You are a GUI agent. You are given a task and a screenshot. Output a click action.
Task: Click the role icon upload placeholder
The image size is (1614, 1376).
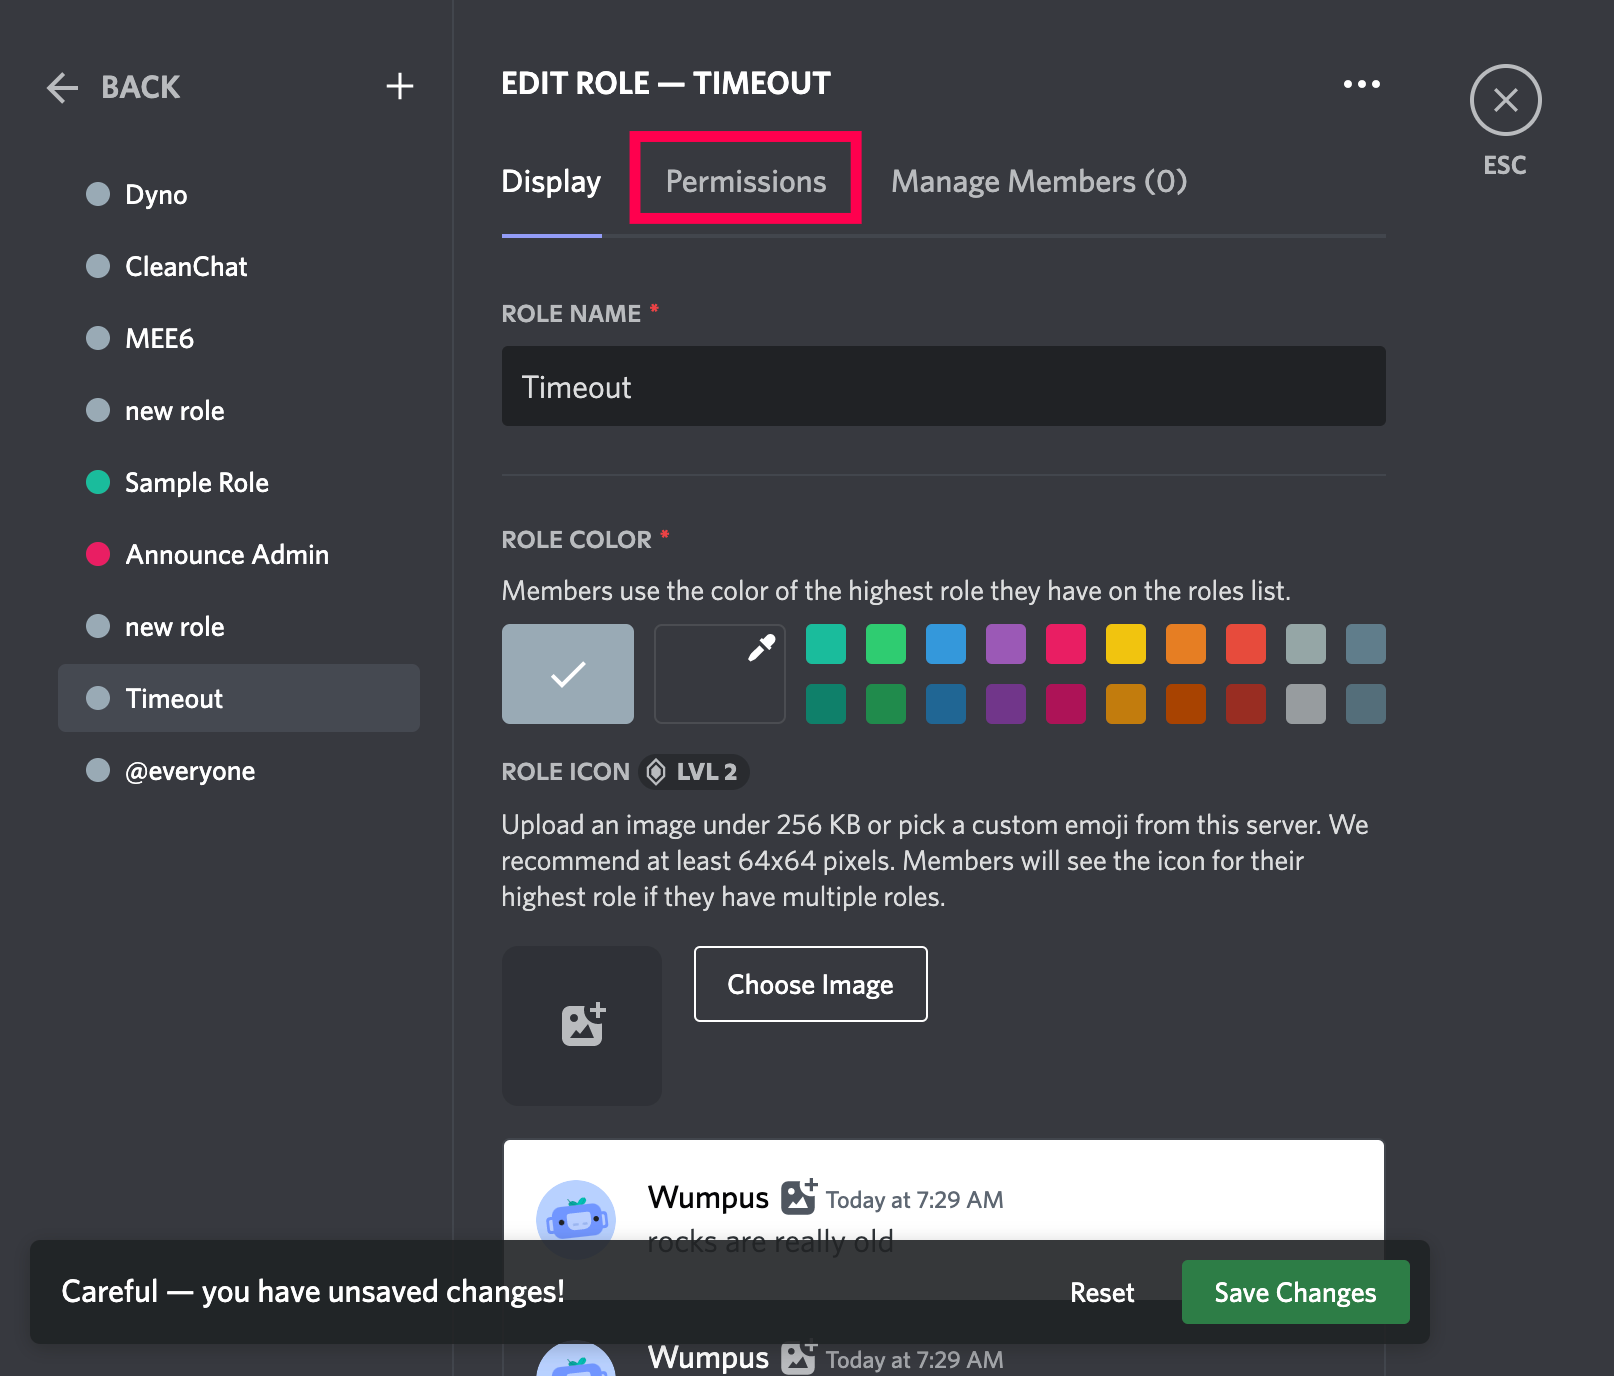tap(582, 1025)
